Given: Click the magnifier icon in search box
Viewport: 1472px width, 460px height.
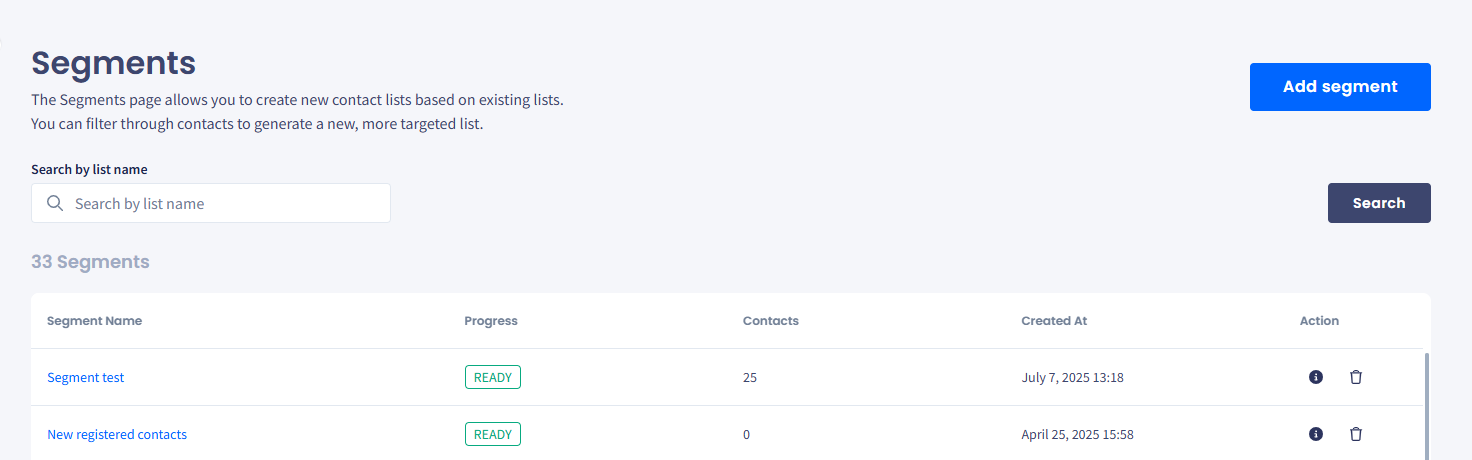Looking at the screenshot, I should tap(55, 203).
